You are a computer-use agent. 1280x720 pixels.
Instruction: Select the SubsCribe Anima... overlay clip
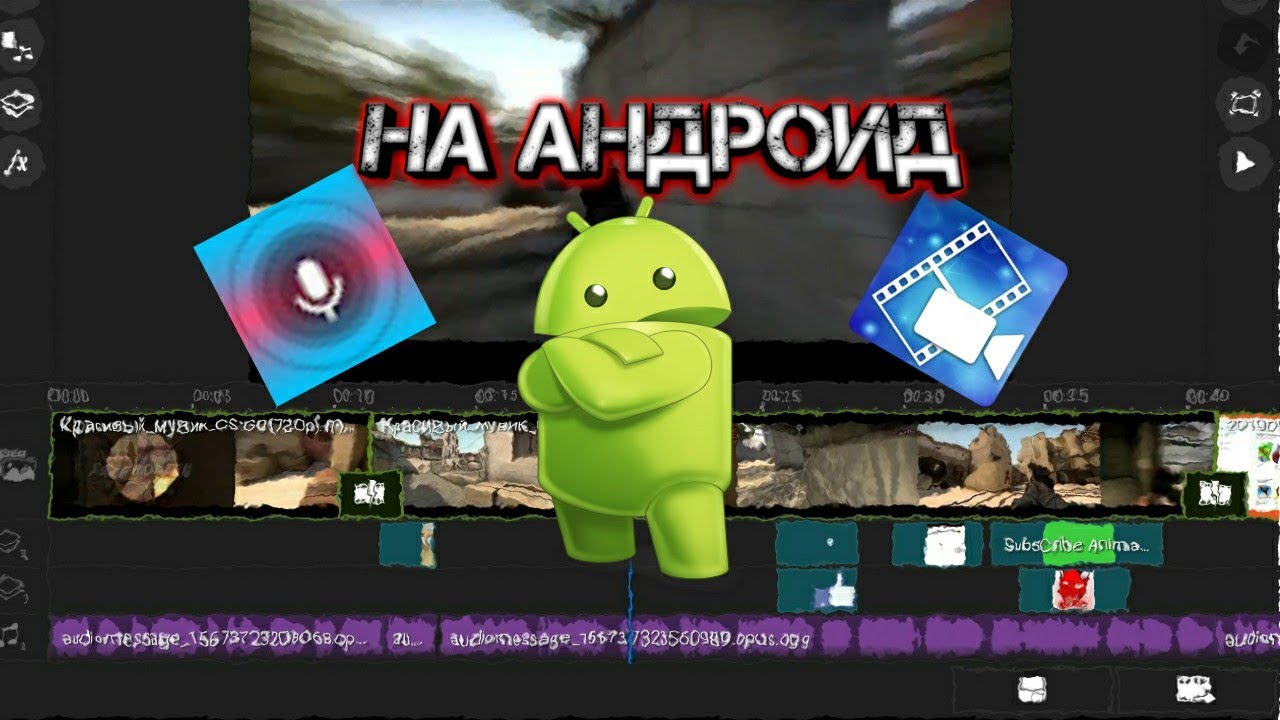1076,545
